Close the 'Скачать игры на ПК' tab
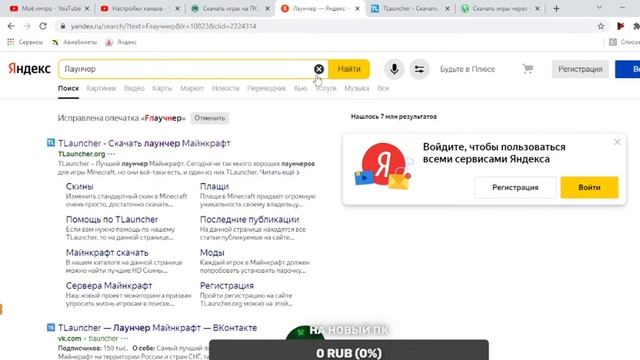 [267, 8]
